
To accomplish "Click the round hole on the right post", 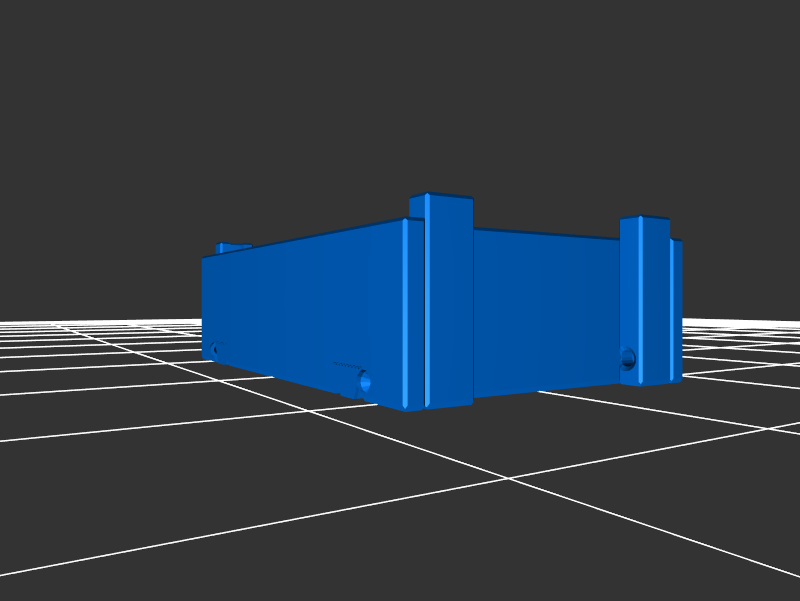I will tap(628, 356).
